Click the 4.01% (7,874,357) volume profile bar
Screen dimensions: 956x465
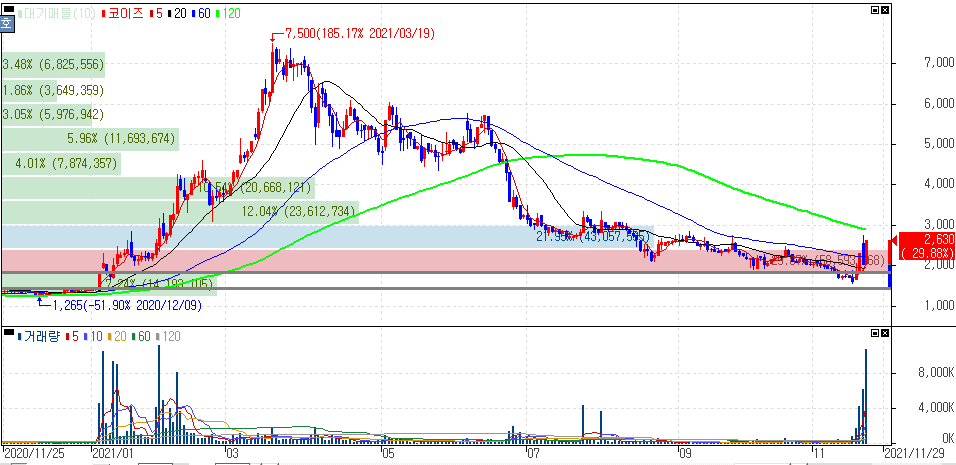click(x=61, y=164)
